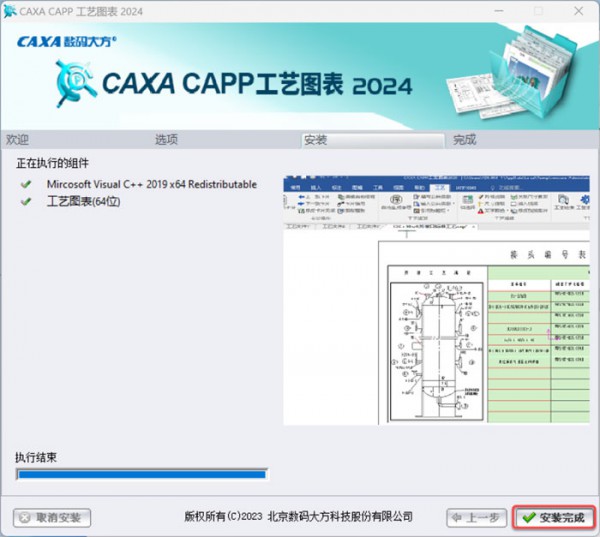The width and height of the screenshot is (600, 537).
Task: Select the 完成 step tab
Action: 465,140
